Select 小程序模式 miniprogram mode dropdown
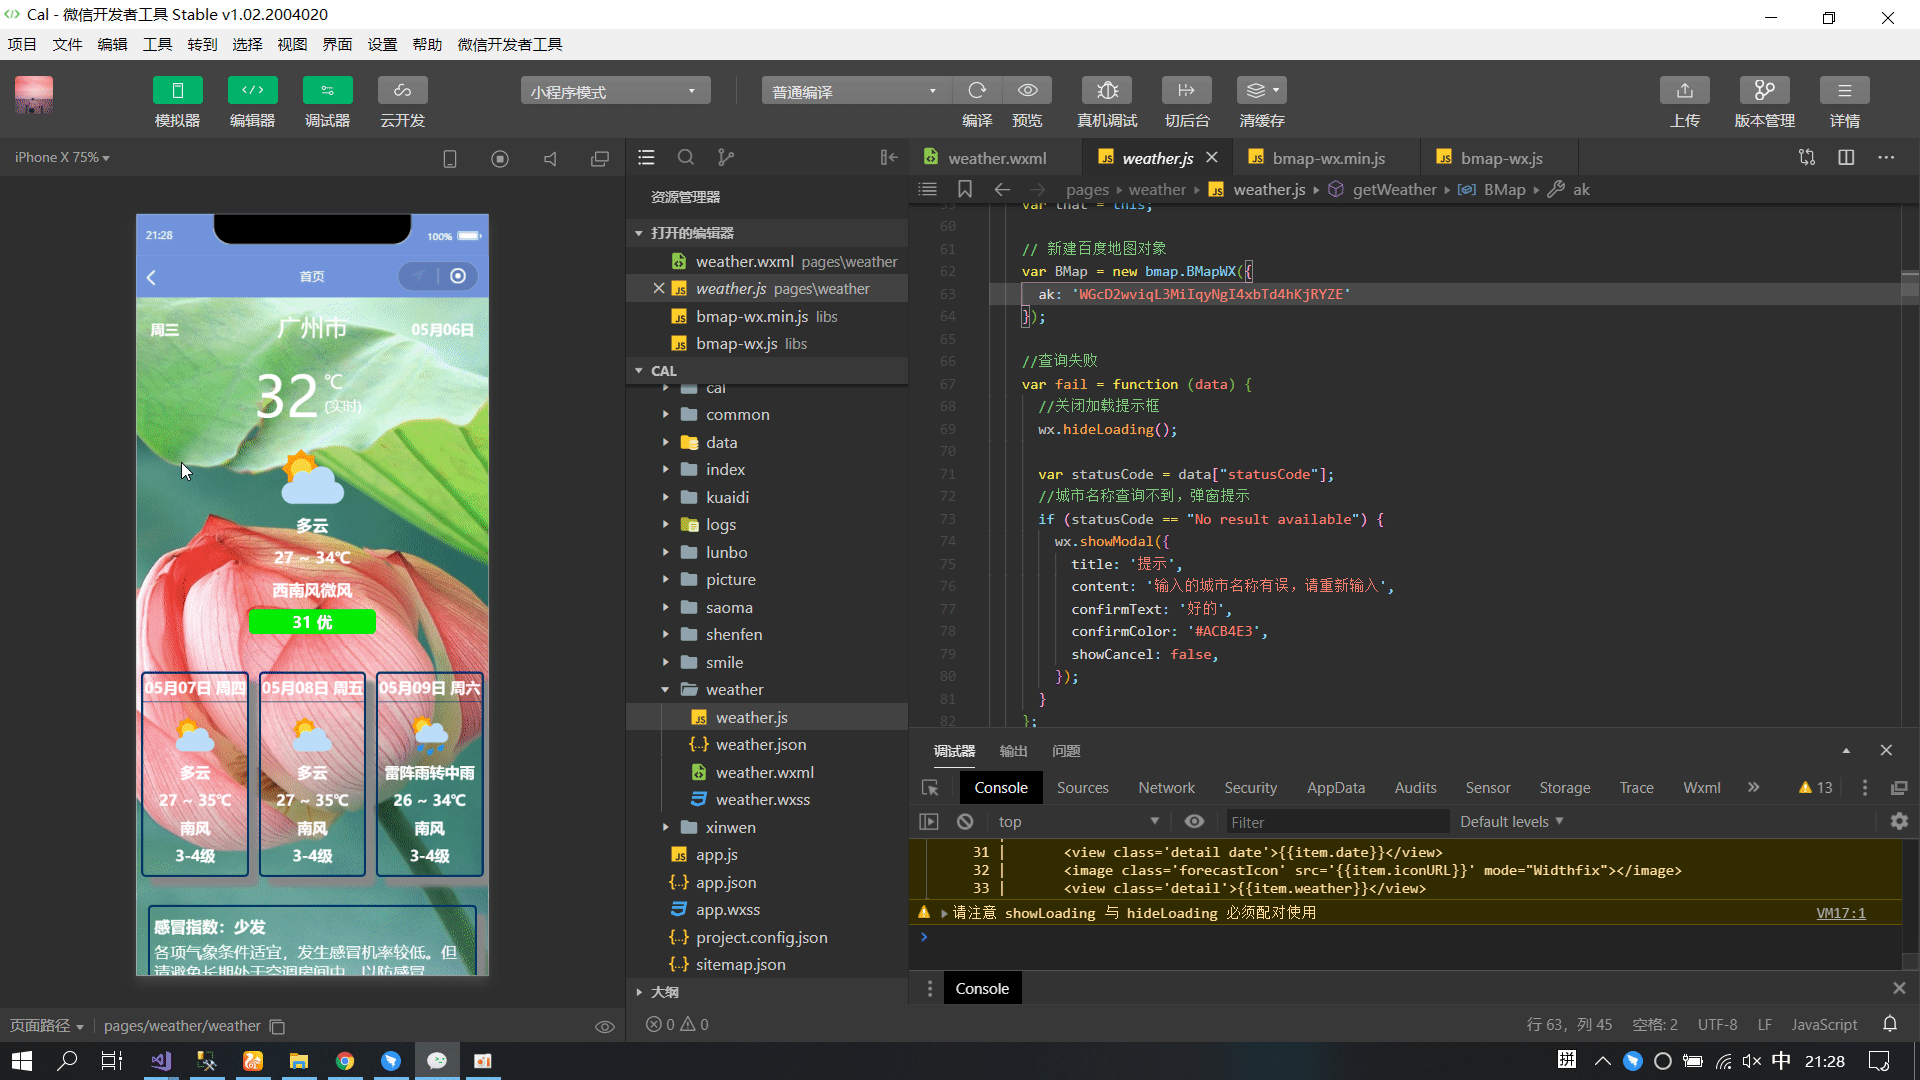Image resolution: width=1920 pixels, height=1080 pixels. coord(612,90)
